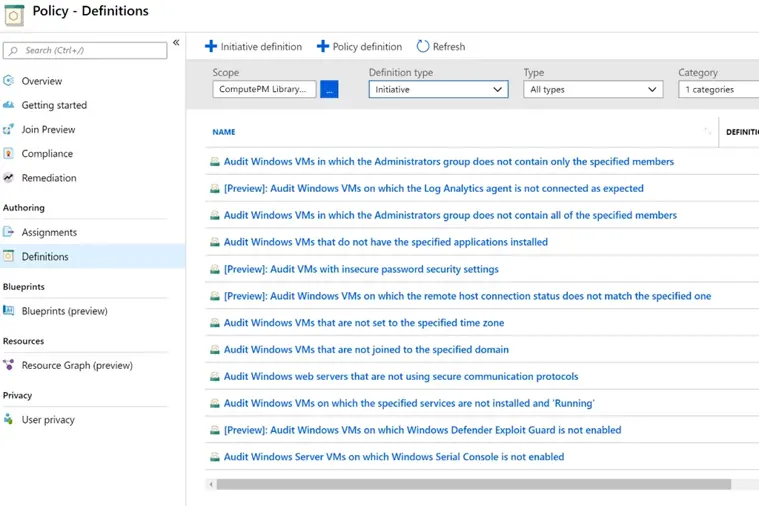
Task: Click the Blueprints (preview) icon
Action: tap(8, 310)
